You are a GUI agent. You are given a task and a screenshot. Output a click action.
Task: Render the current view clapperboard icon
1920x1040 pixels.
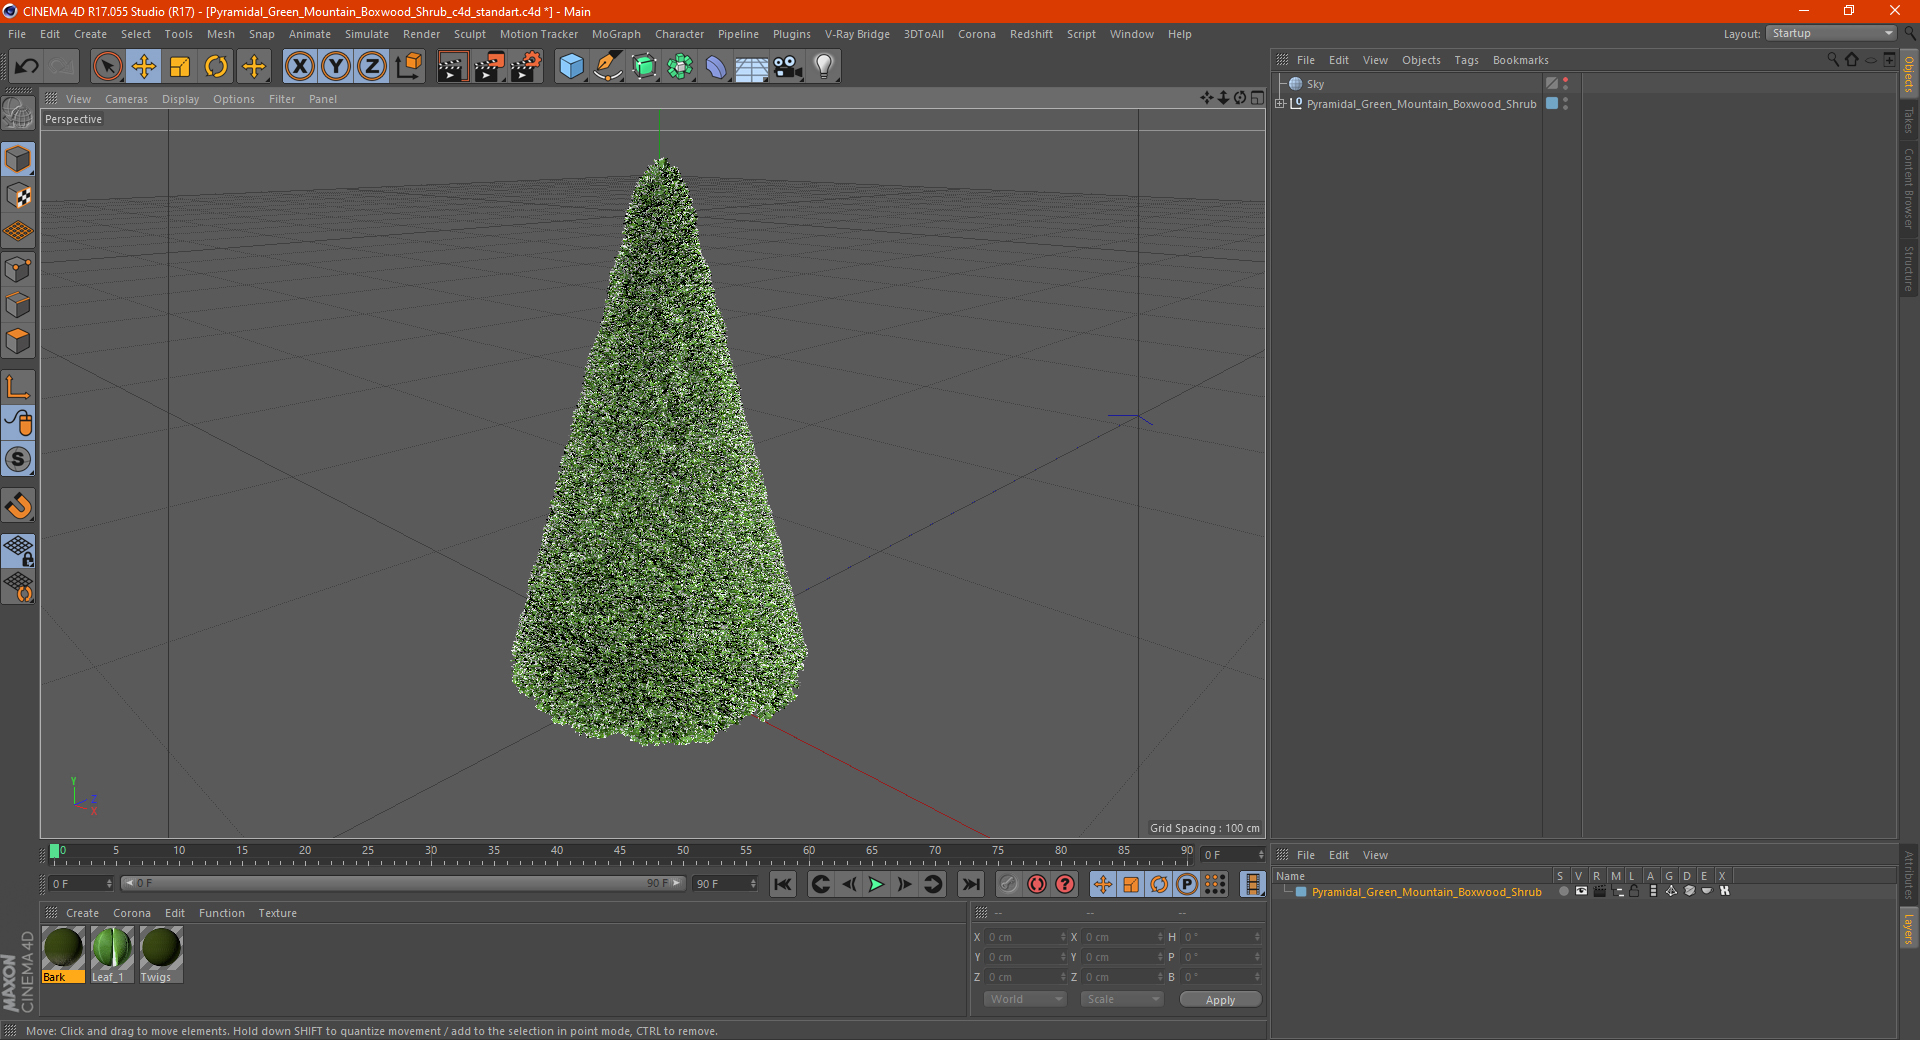coord(452,67)
